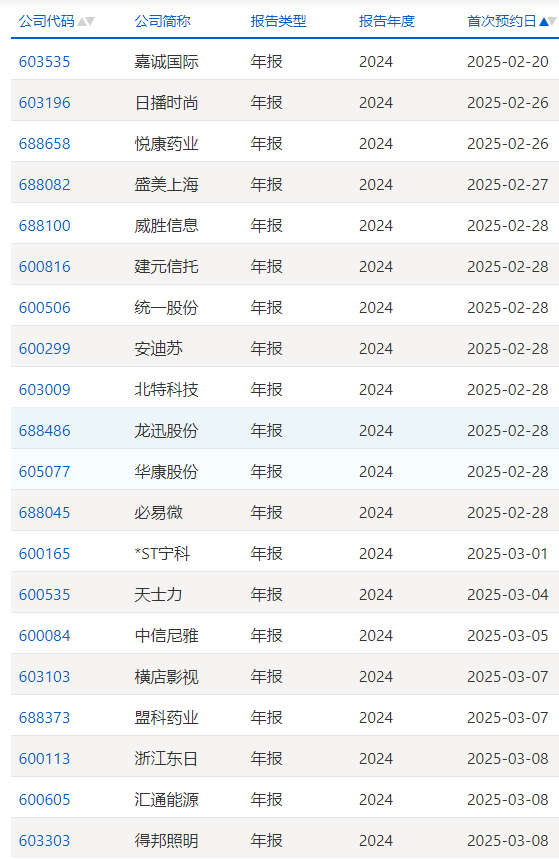559x859 pixels.
Task: Click date 2025-03-04 for 天士力
Action: coord(507,595)
